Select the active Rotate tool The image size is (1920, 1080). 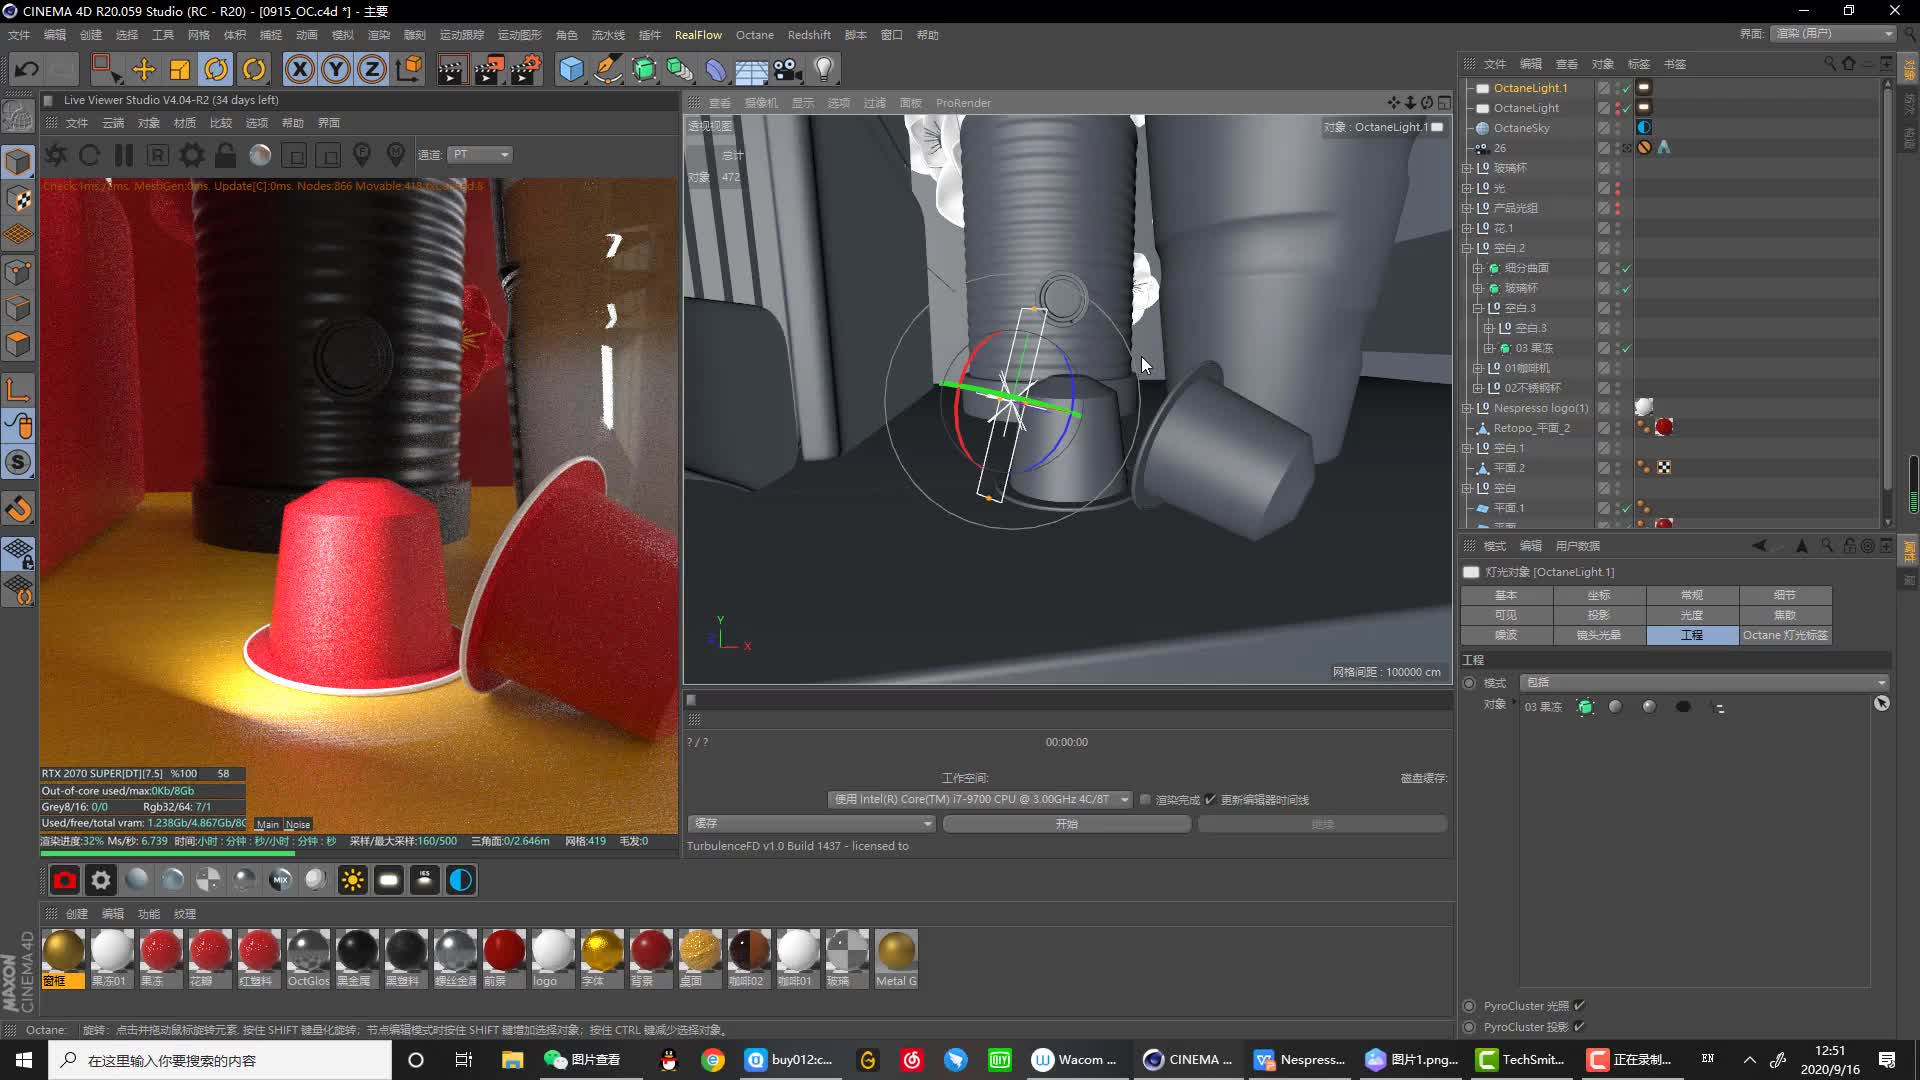(217, 69)
